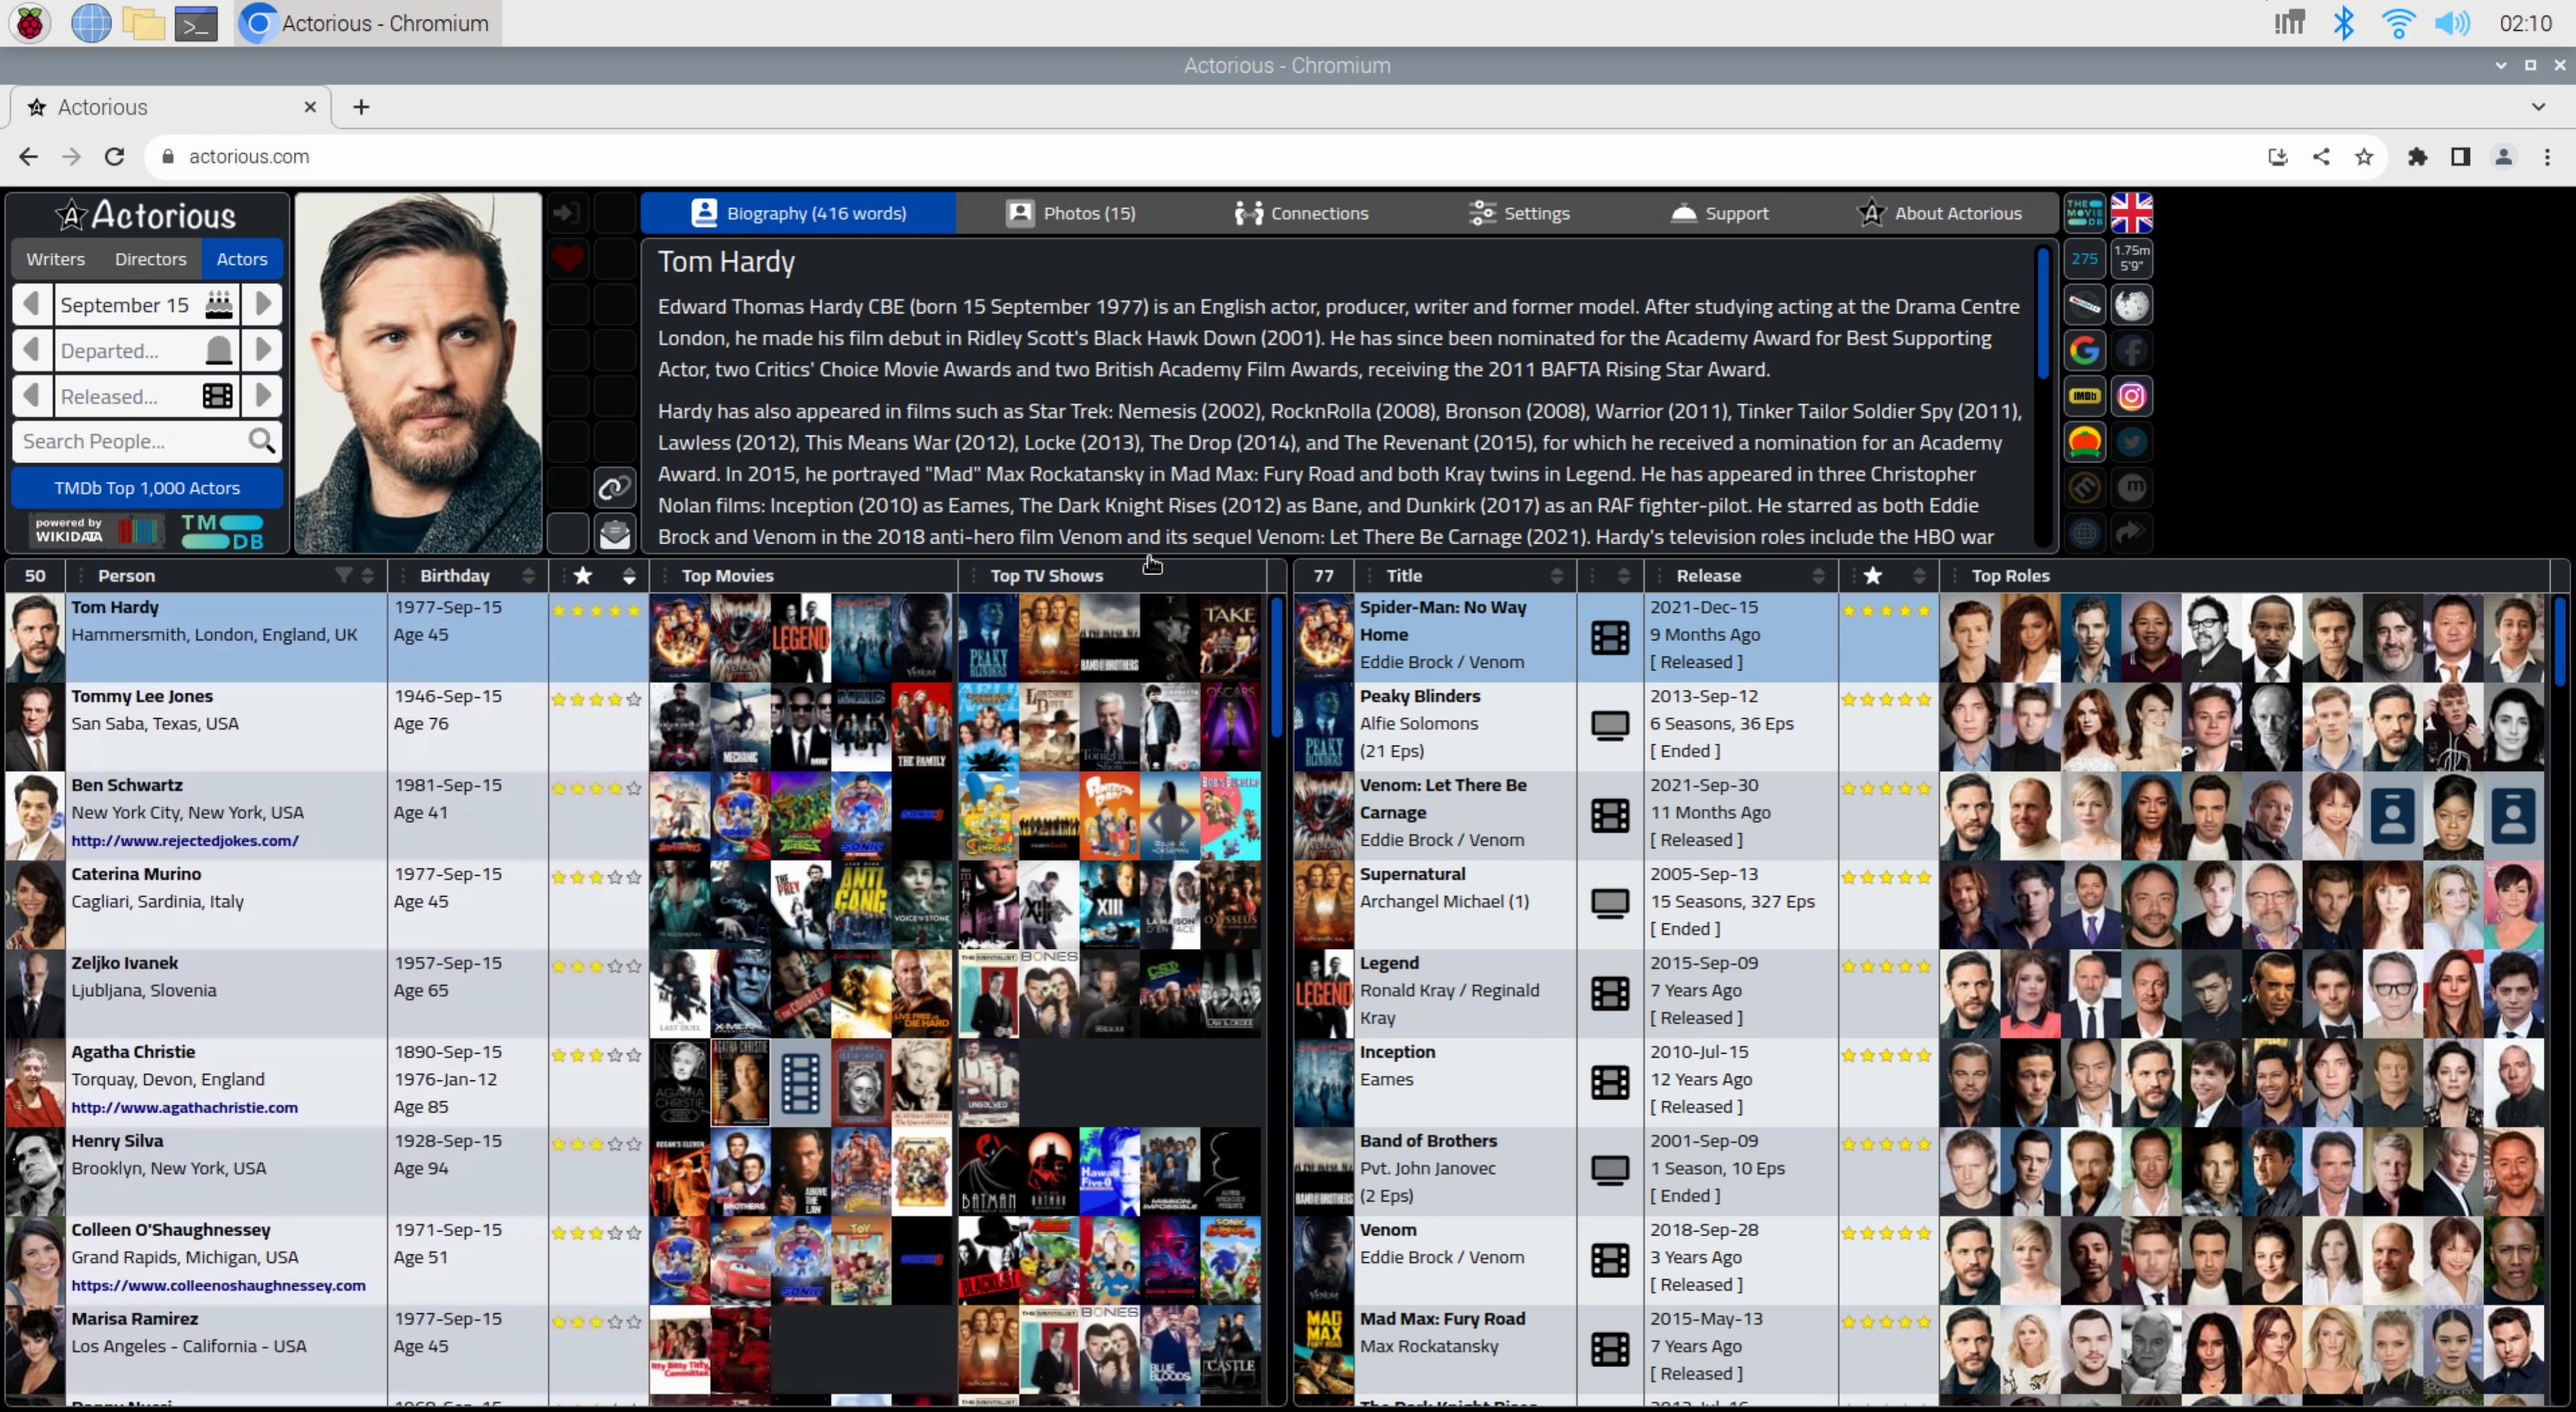The width and height of the screenshot is (2576, 1412).
Task: Open About Actorious tab
Action: [1939, 213]
